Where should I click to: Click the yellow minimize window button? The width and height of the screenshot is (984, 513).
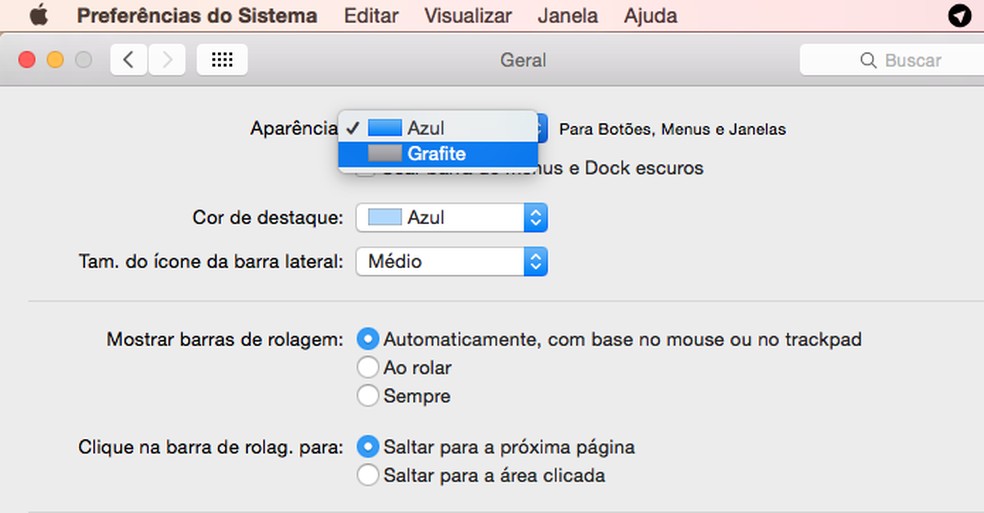point(55,60)
